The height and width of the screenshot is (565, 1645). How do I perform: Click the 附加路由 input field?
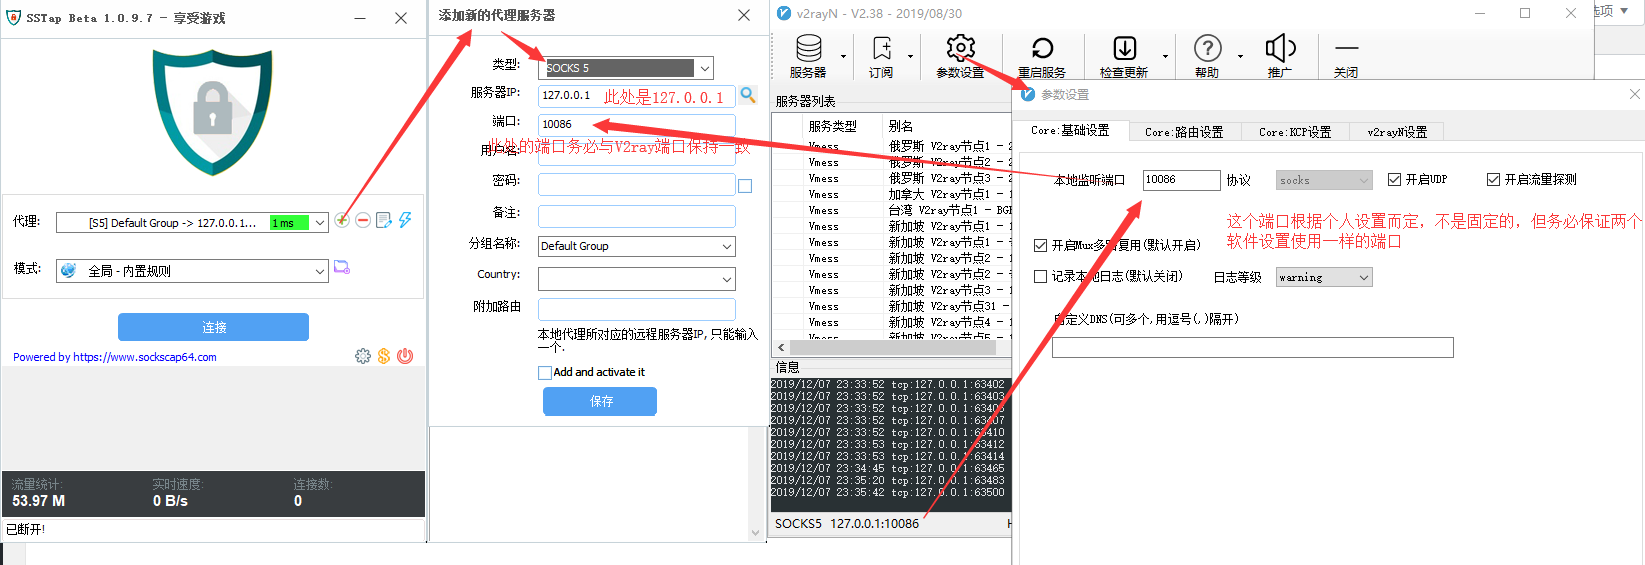(637, 309)
